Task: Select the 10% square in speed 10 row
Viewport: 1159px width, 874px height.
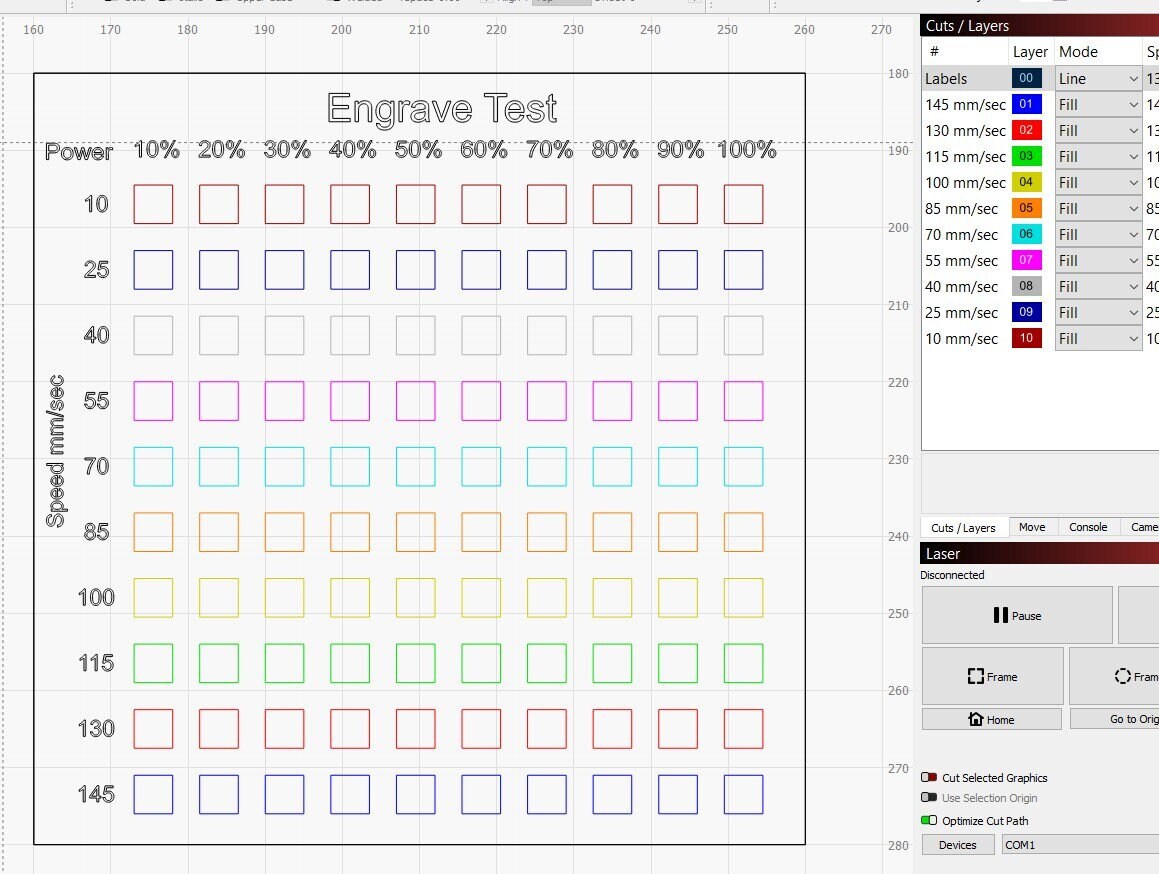Action: tap(153, 204)
